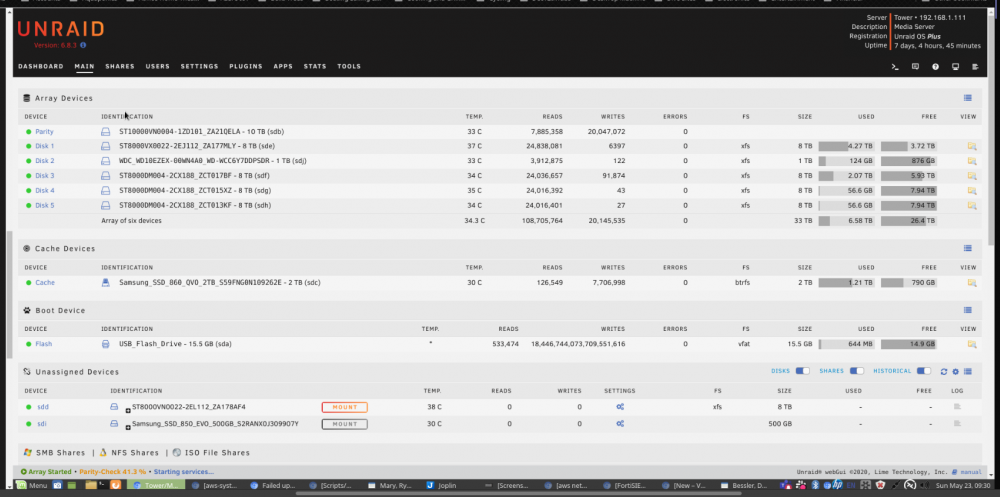Screen dimensions: 1000x497
Task: Click the Parity-Check 41.3 % status
Action: 112,472
